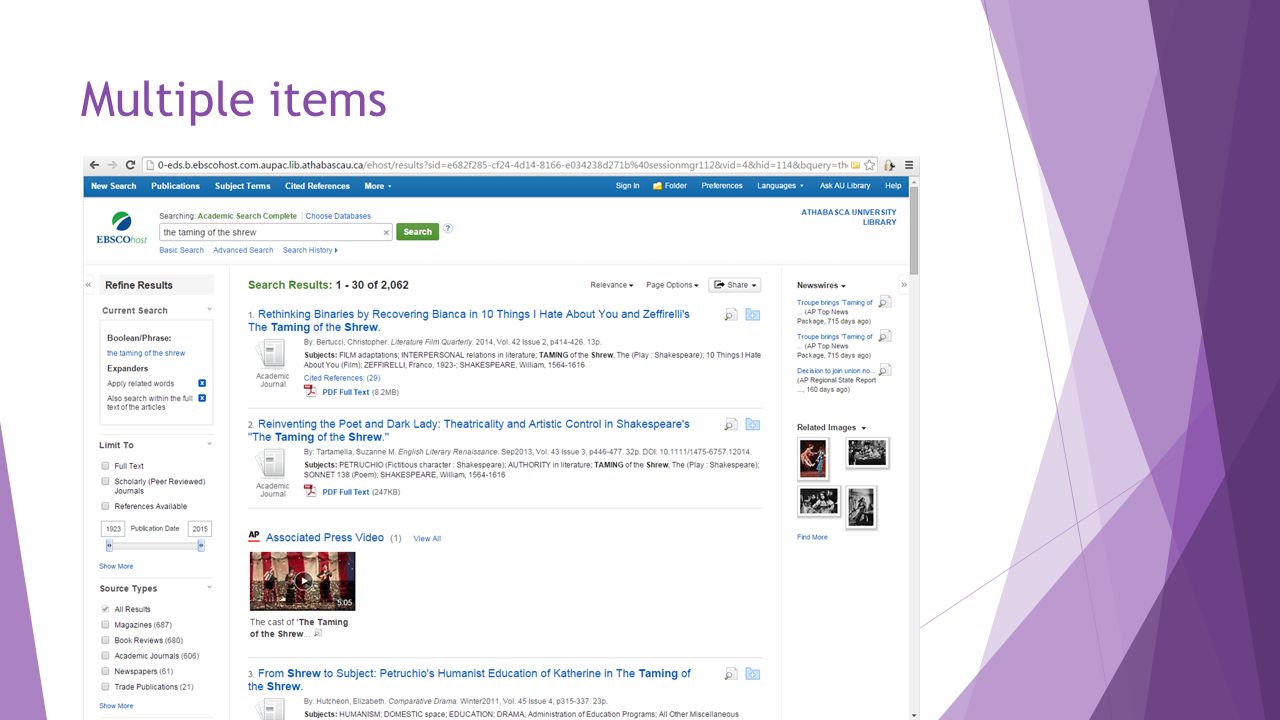
Task: Remove 'Also search within full text' x icon
Action: (x=202, y=398)
